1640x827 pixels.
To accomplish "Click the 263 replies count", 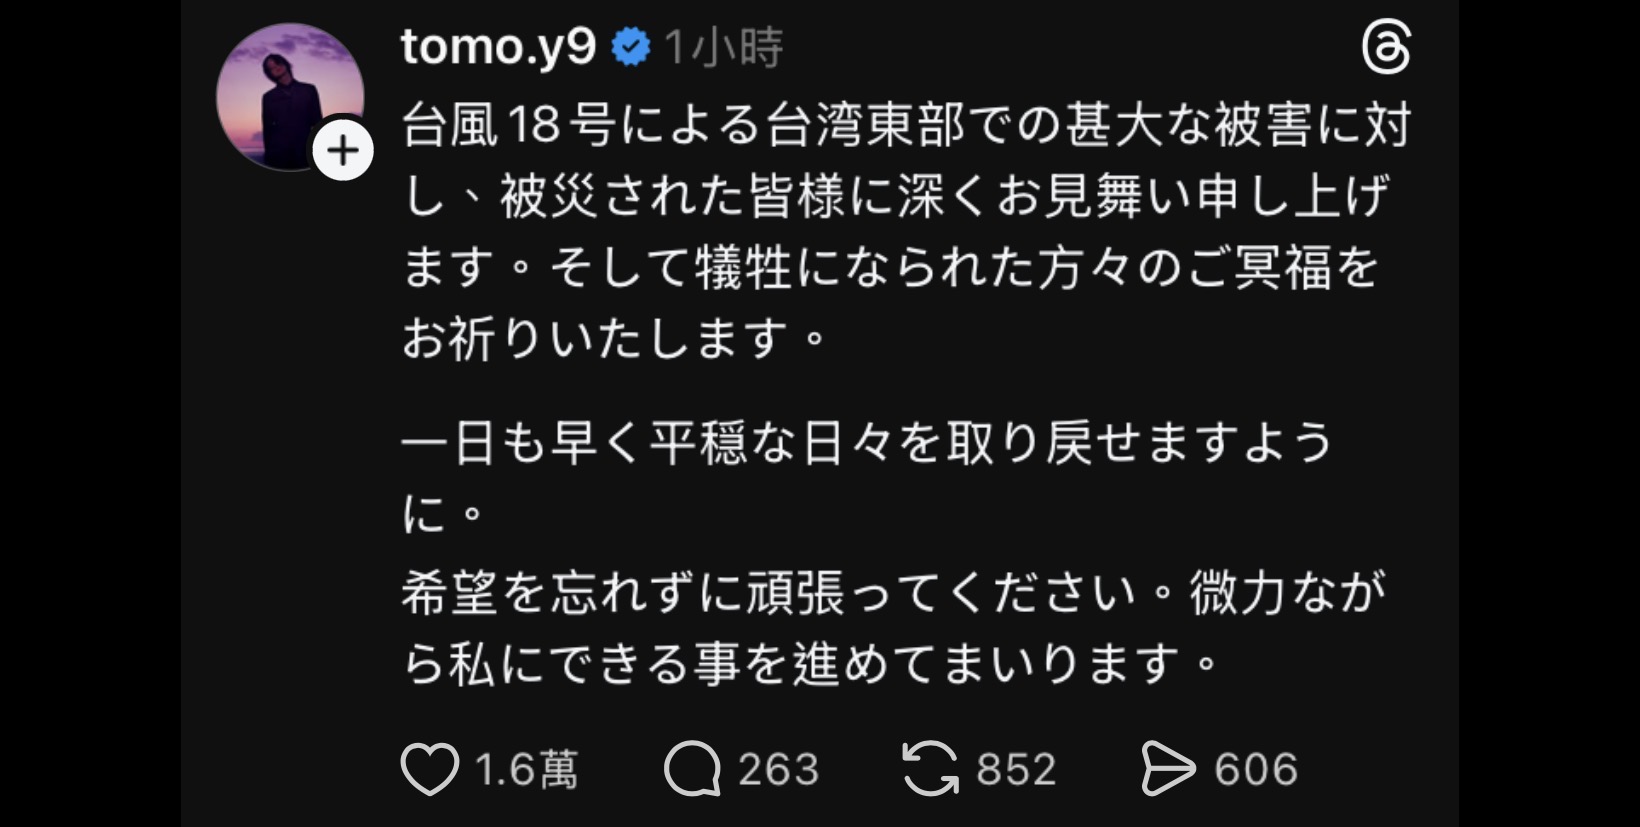I will point(778,769).
